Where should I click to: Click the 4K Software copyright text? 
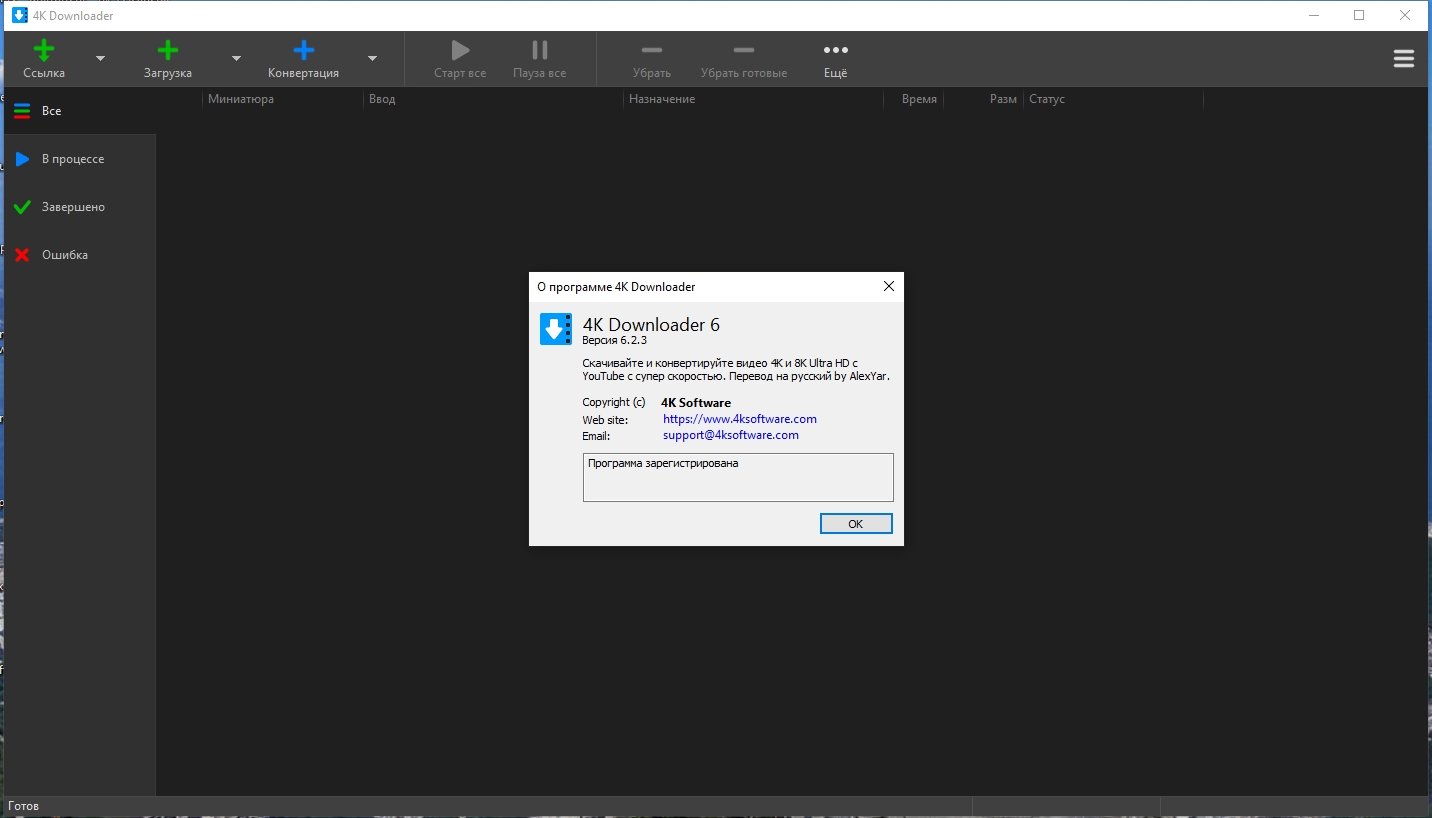pos(696,403)
